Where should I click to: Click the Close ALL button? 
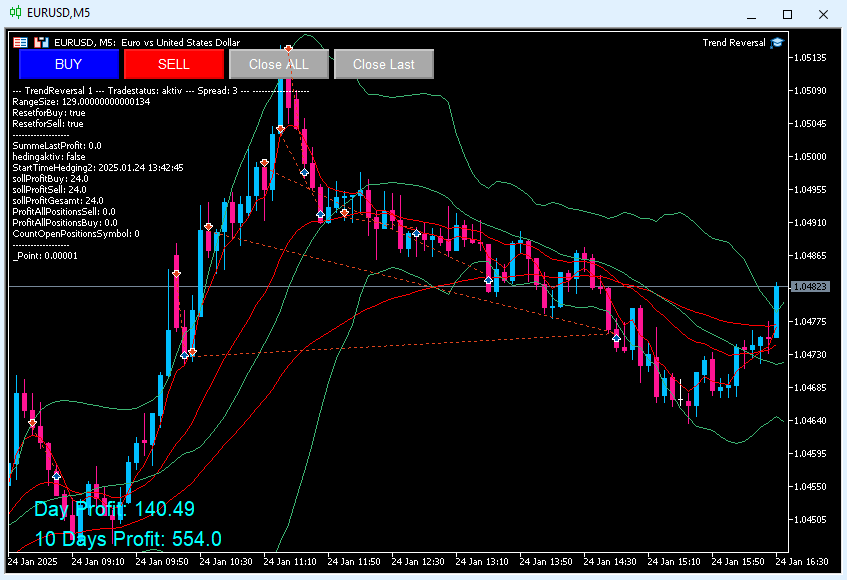[x=279, y=64]
